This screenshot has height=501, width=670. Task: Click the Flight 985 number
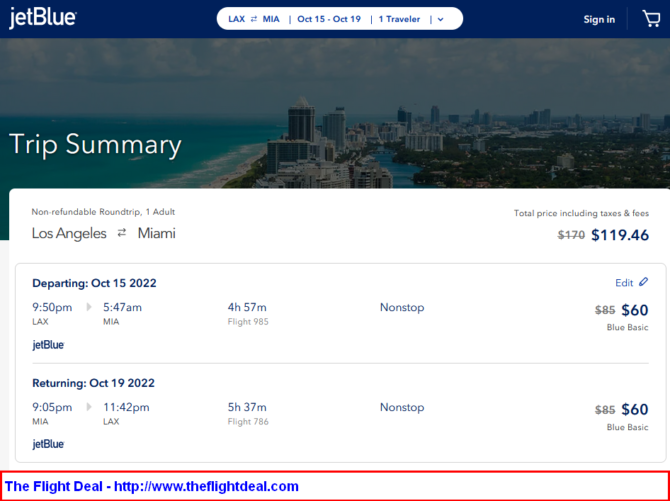tap(248, 322)
